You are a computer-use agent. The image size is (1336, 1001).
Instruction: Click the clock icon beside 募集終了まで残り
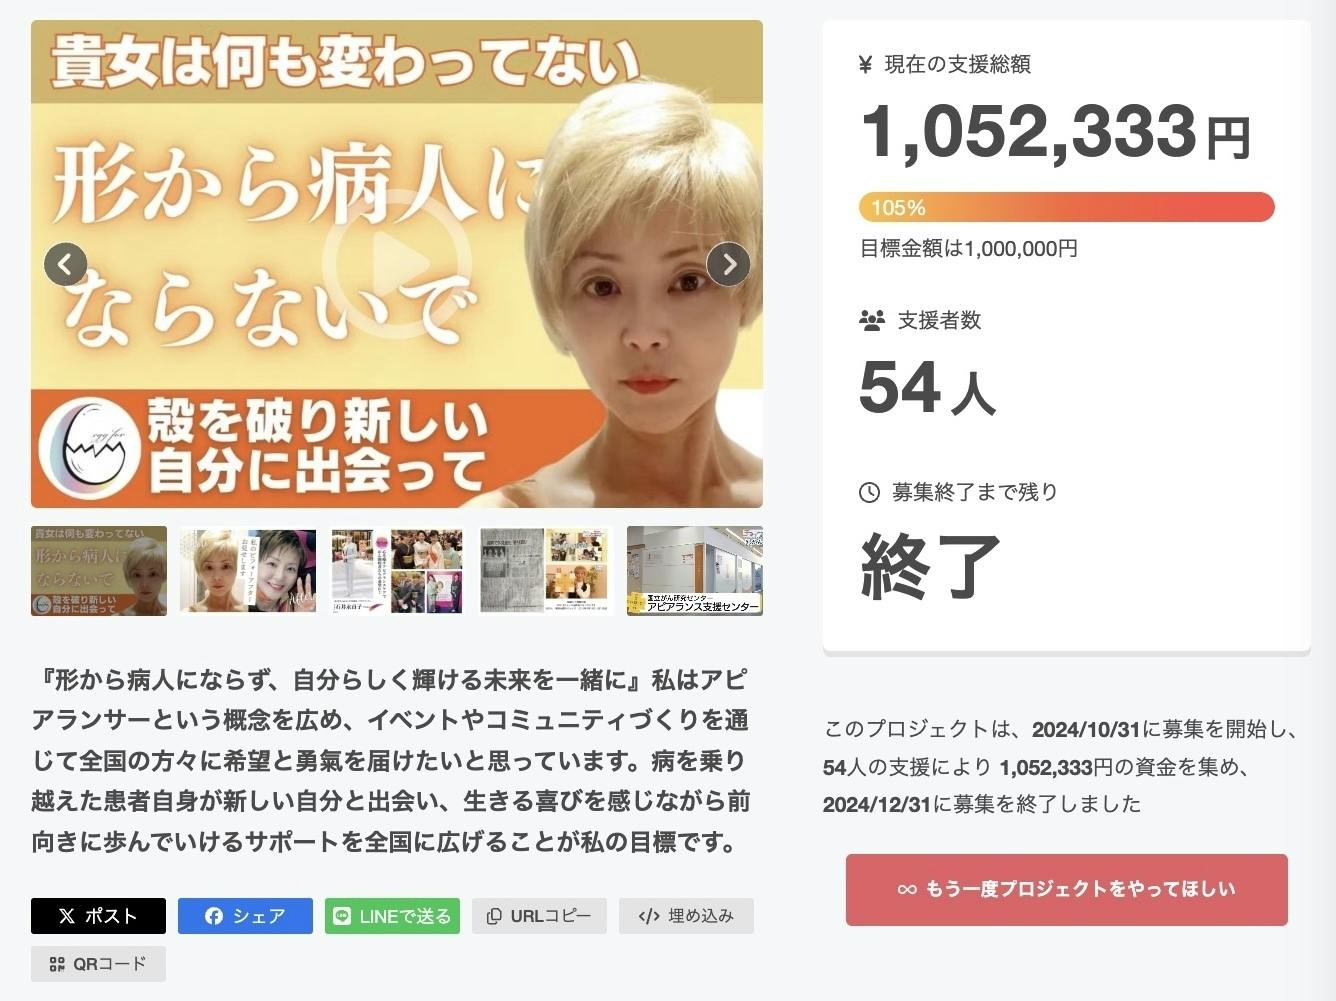[870, 492]
